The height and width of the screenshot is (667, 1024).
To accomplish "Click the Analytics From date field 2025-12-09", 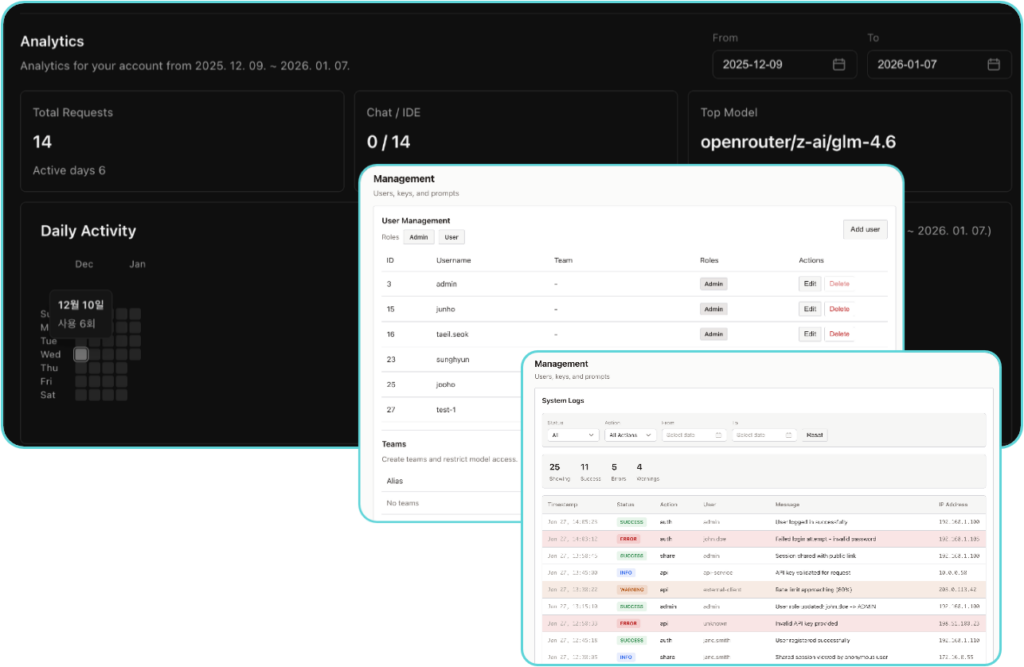I will click(x=784, y=64).
